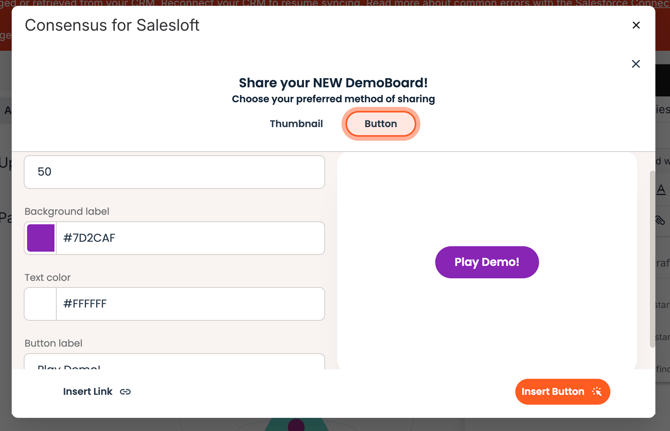
Task: Open the purple background color swatch
Action: [41, 238]
